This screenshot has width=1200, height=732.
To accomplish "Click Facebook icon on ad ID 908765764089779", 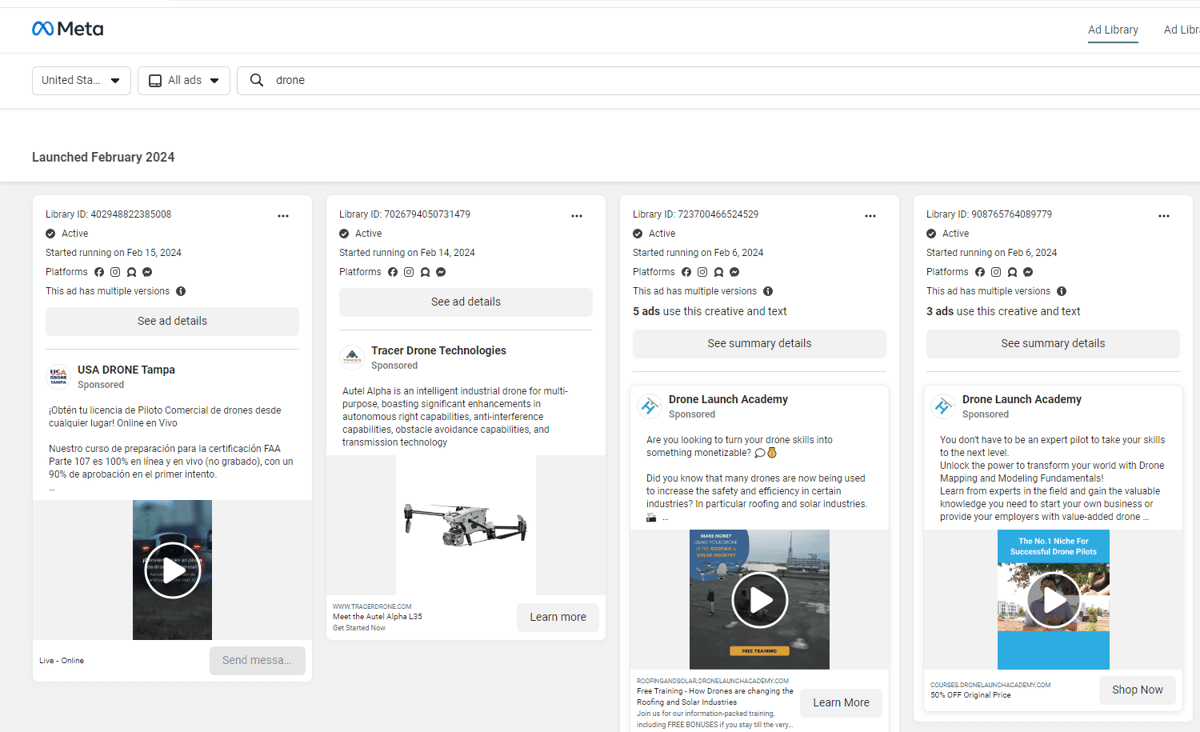I will [x=980, y=272].
